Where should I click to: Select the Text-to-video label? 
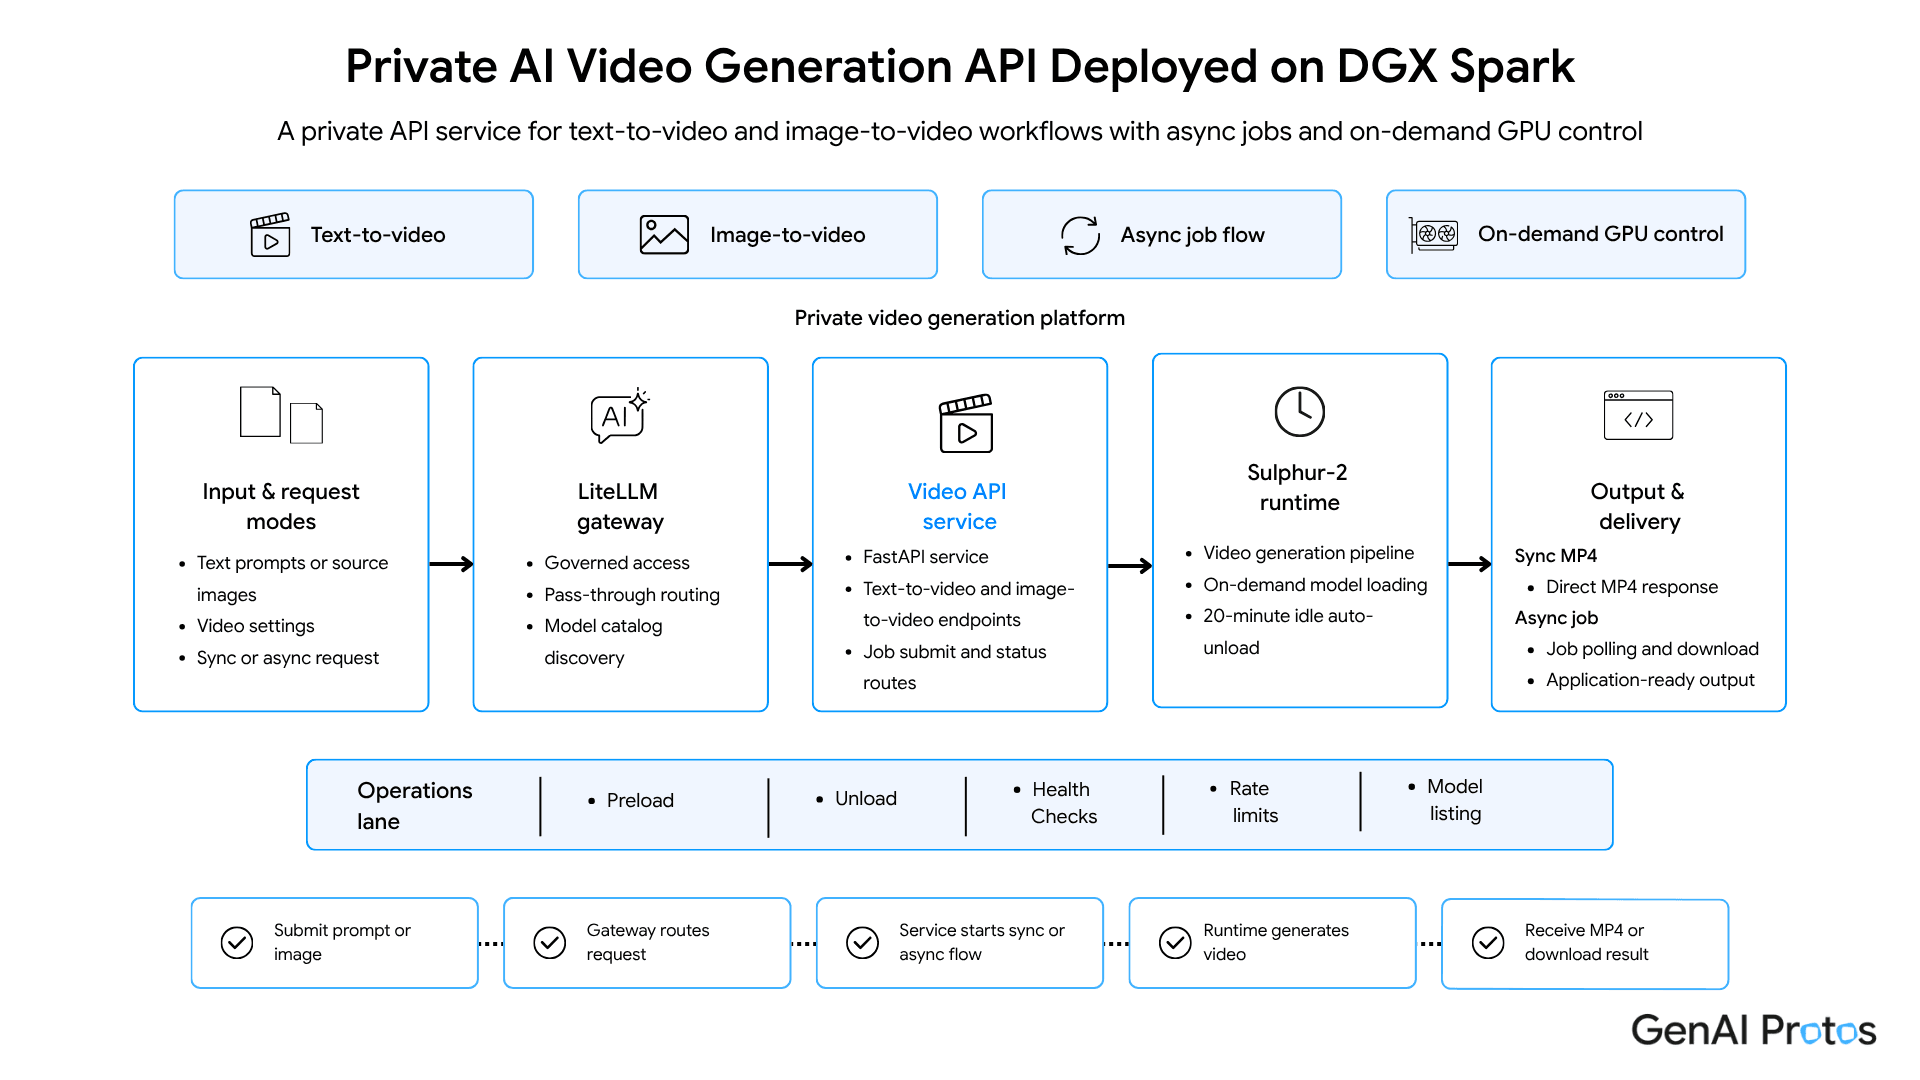[378, 235]
